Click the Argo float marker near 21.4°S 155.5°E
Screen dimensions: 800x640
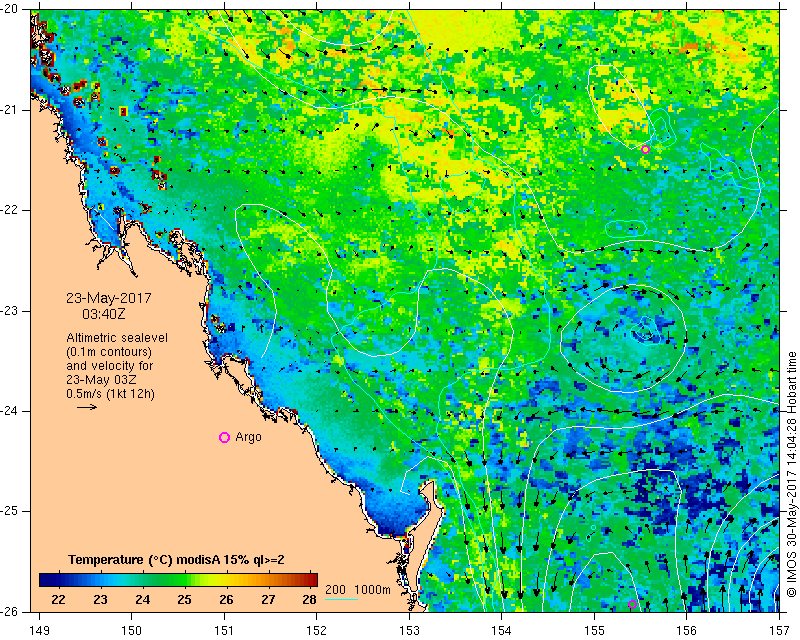pos(645,150)
